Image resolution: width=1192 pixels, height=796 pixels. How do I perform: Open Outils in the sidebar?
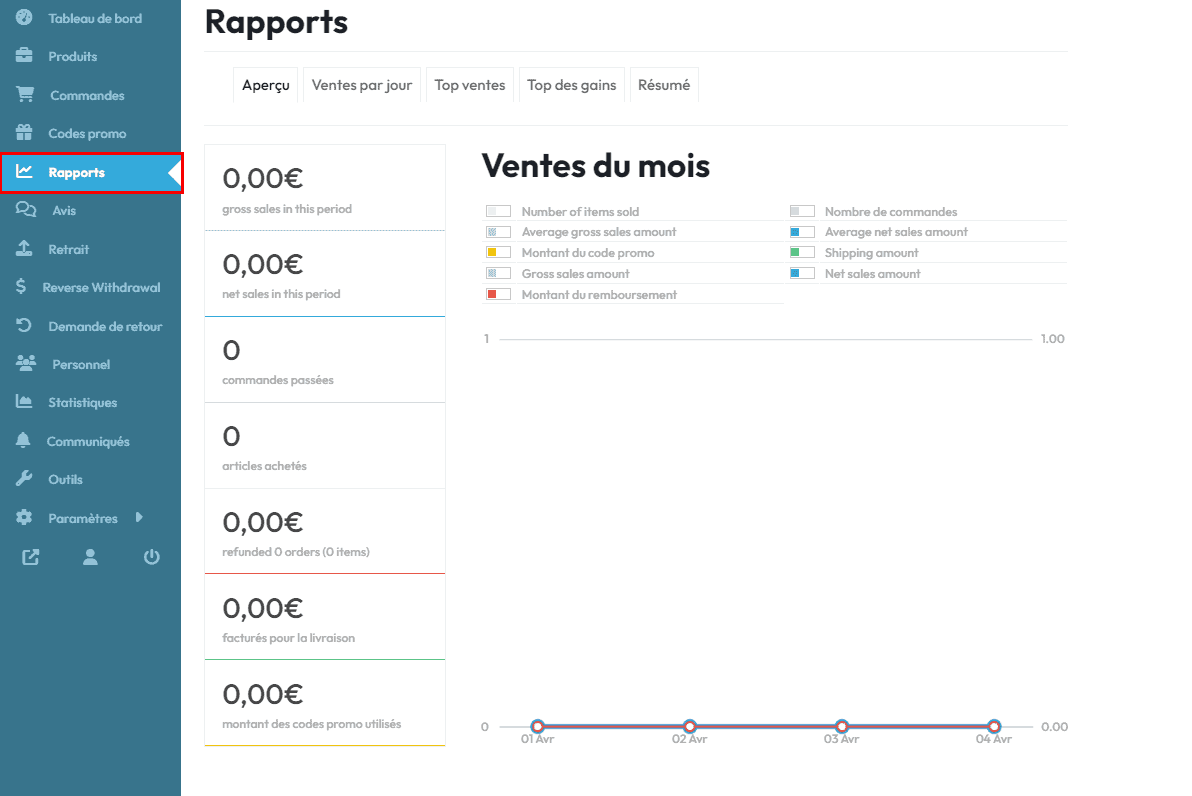coord(65,479)
